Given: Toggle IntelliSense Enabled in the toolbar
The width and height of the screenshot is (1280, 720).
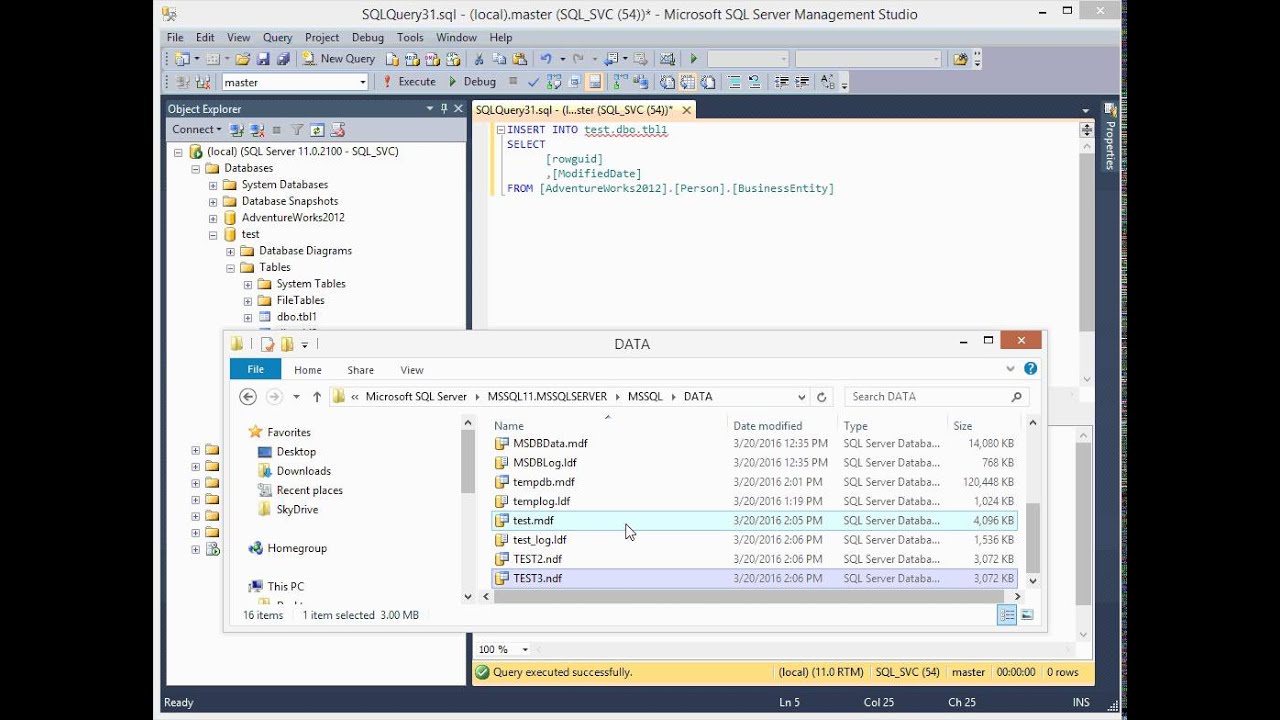Looking at the screenshot, I should 594,82.
